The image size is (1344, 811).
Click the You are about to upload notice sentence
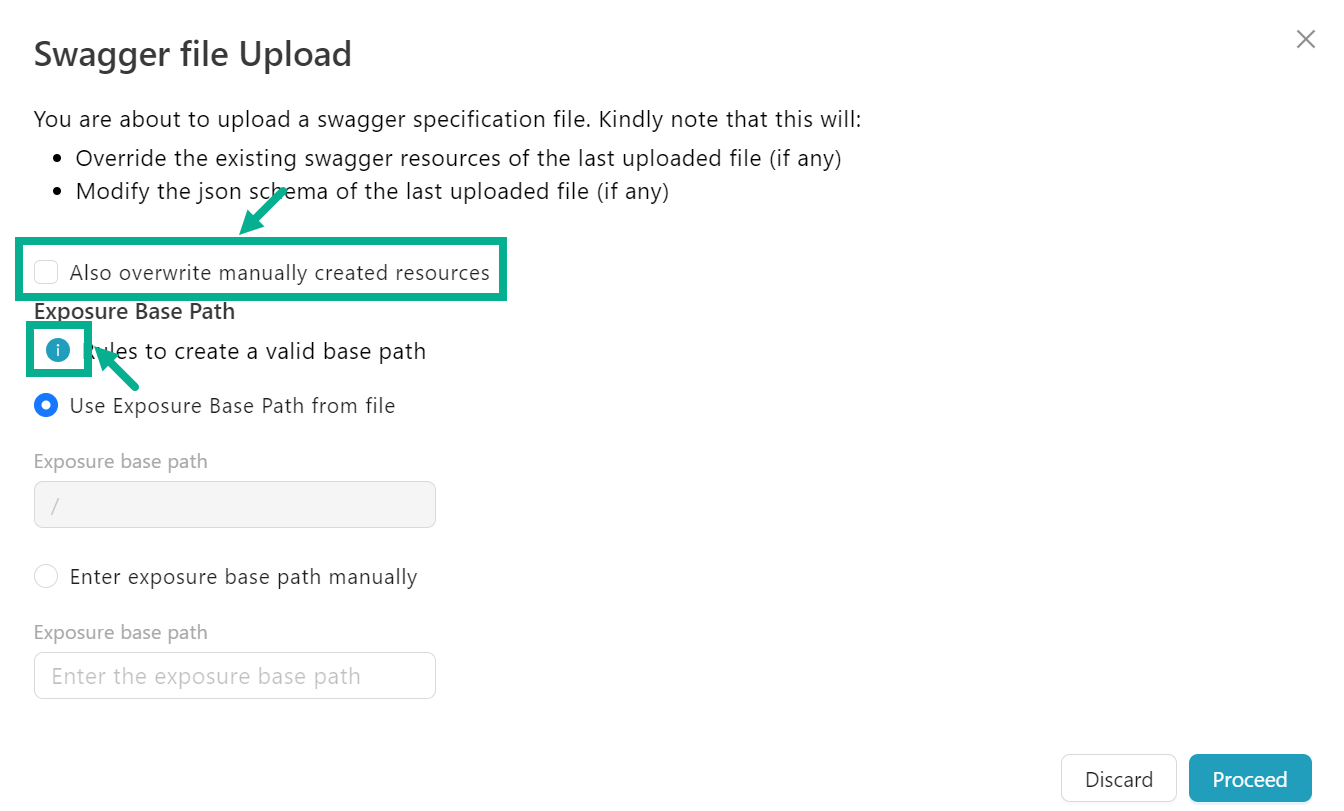click(447, 120)
